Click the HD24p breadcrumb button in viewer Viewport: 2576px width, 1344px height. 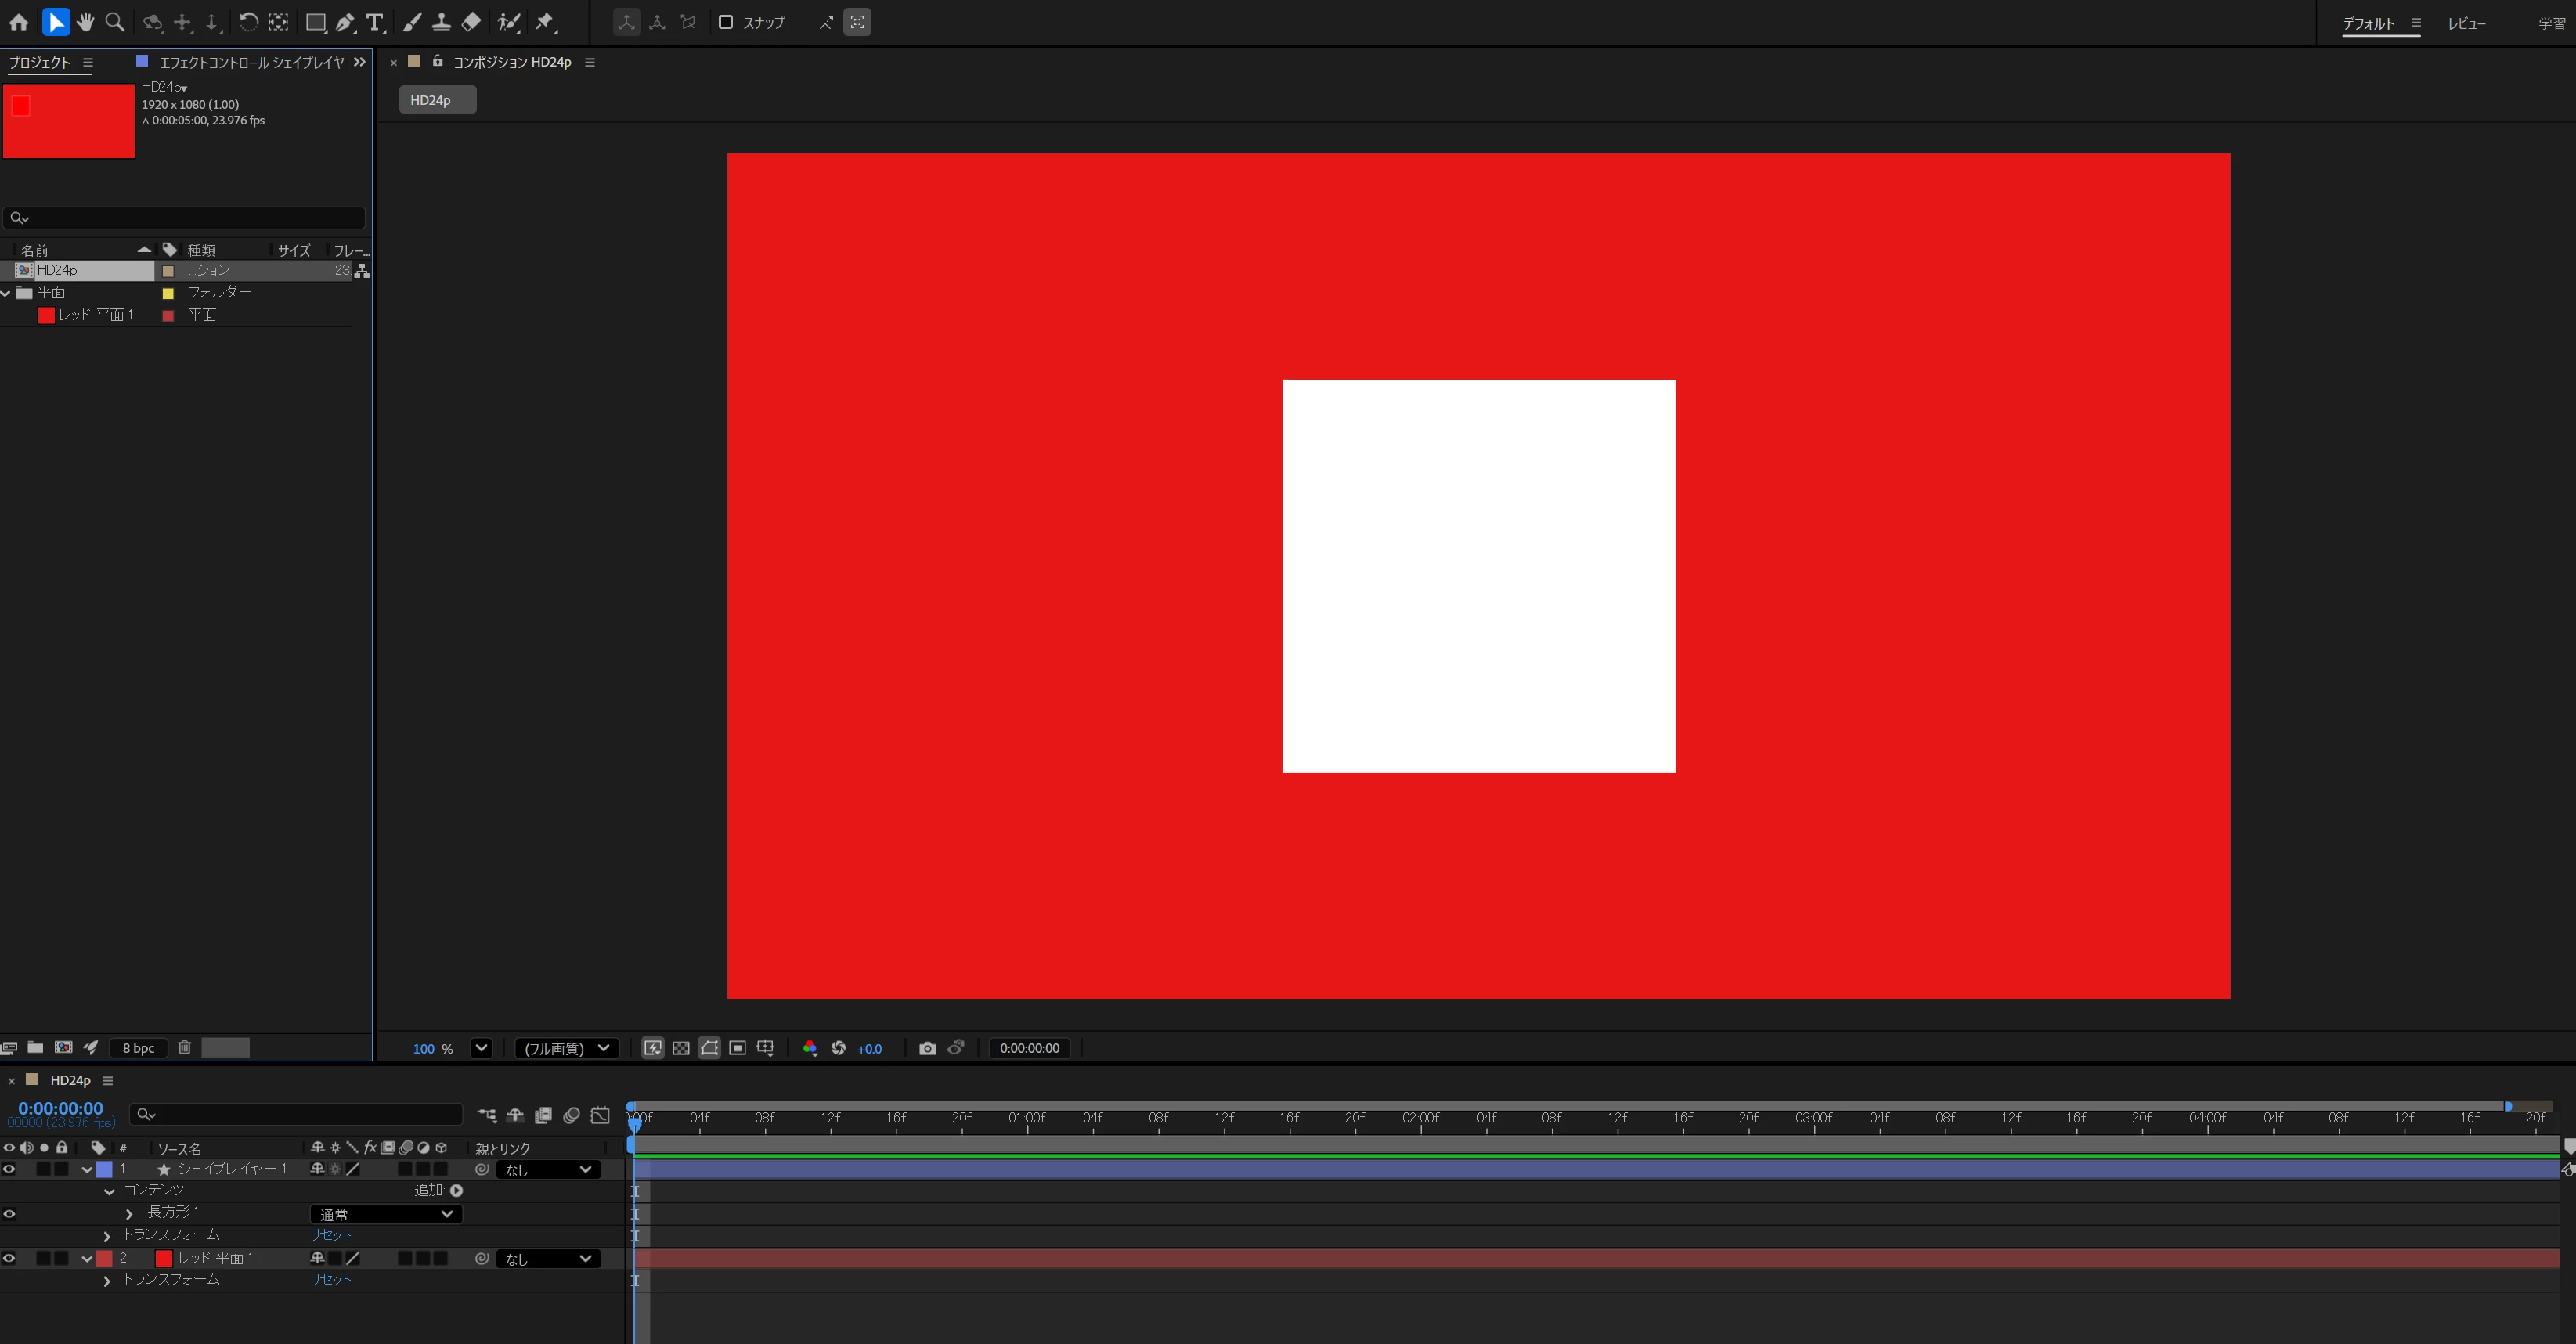coord(437,100)
